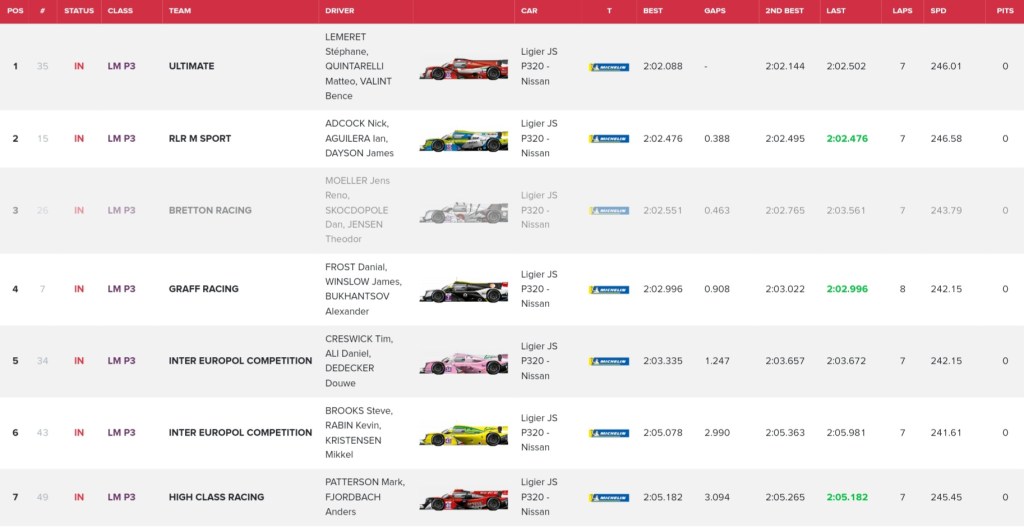Click driver names ADCOCK, AGUILERA, DAYSON
1024x531 pixels.
(x=359, y=138)
